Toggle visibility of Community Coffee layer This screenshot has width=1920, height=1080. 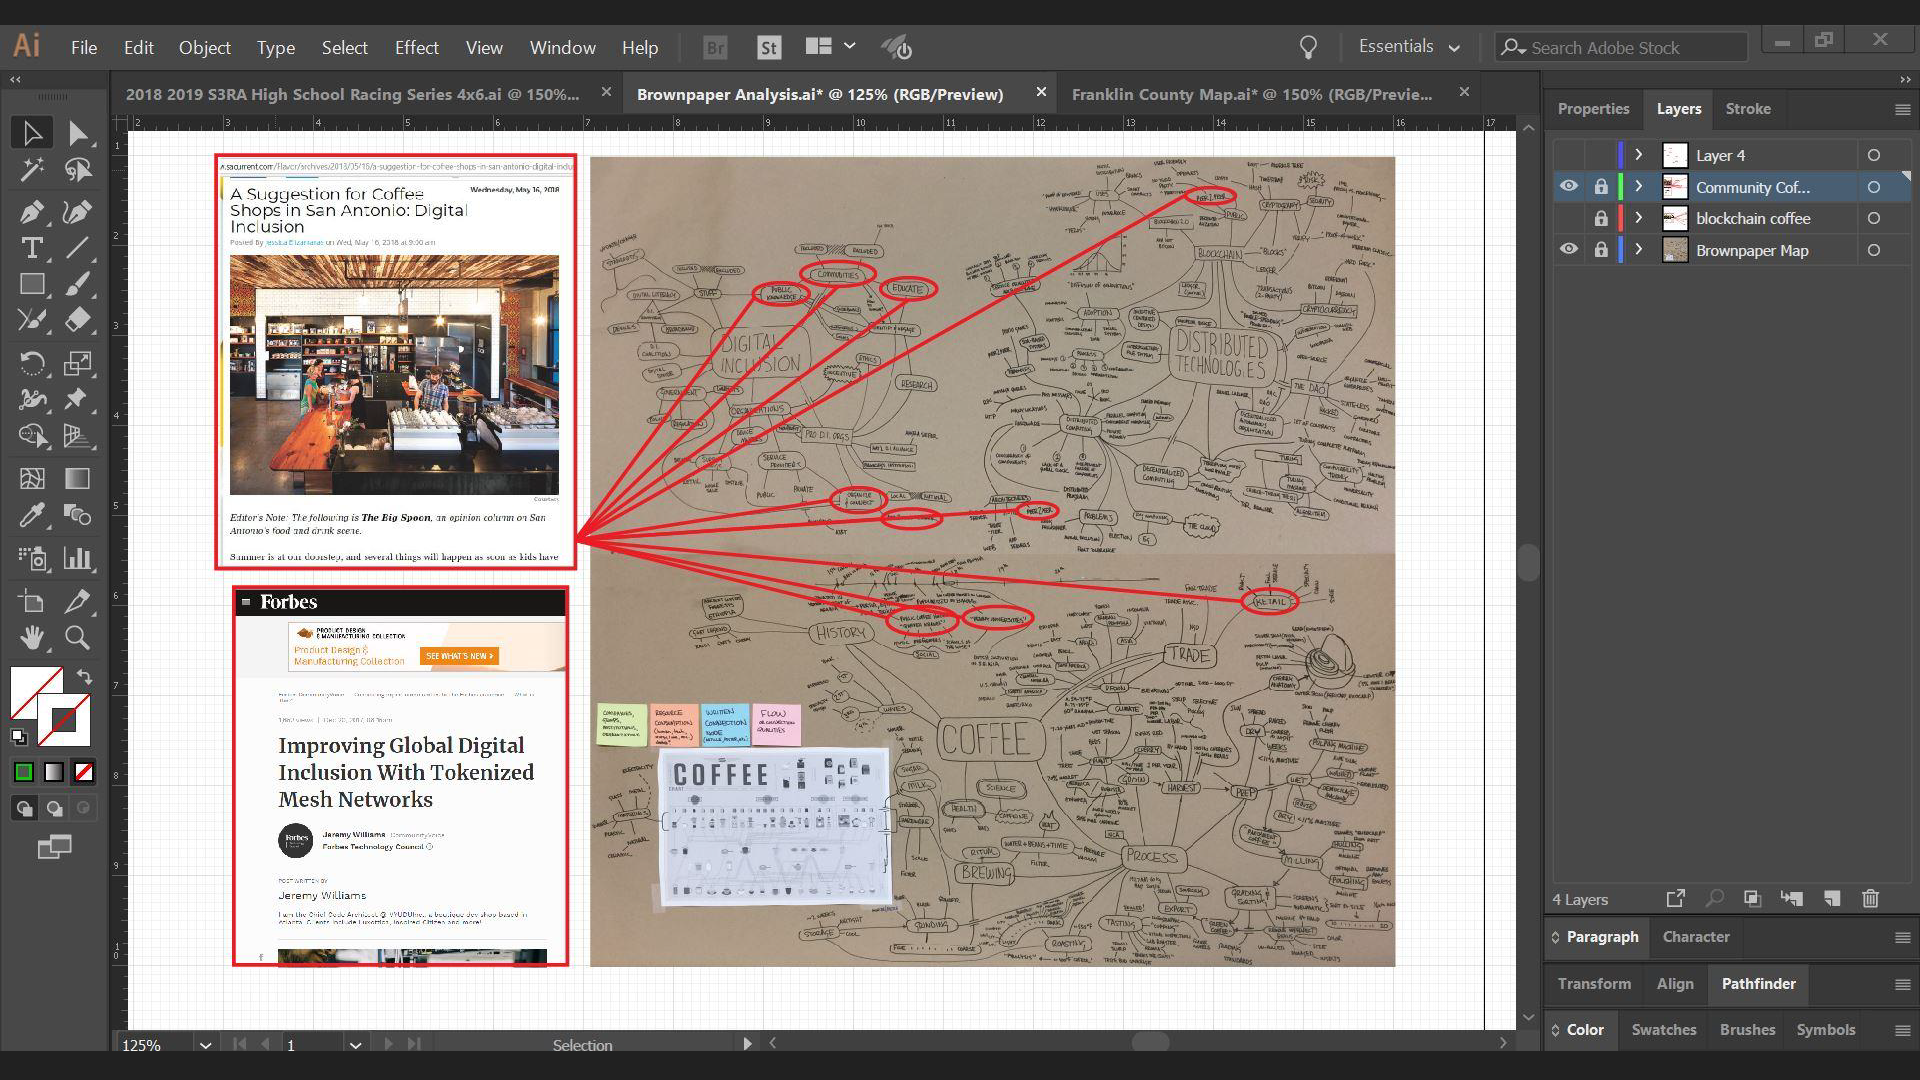(1568, 187)
